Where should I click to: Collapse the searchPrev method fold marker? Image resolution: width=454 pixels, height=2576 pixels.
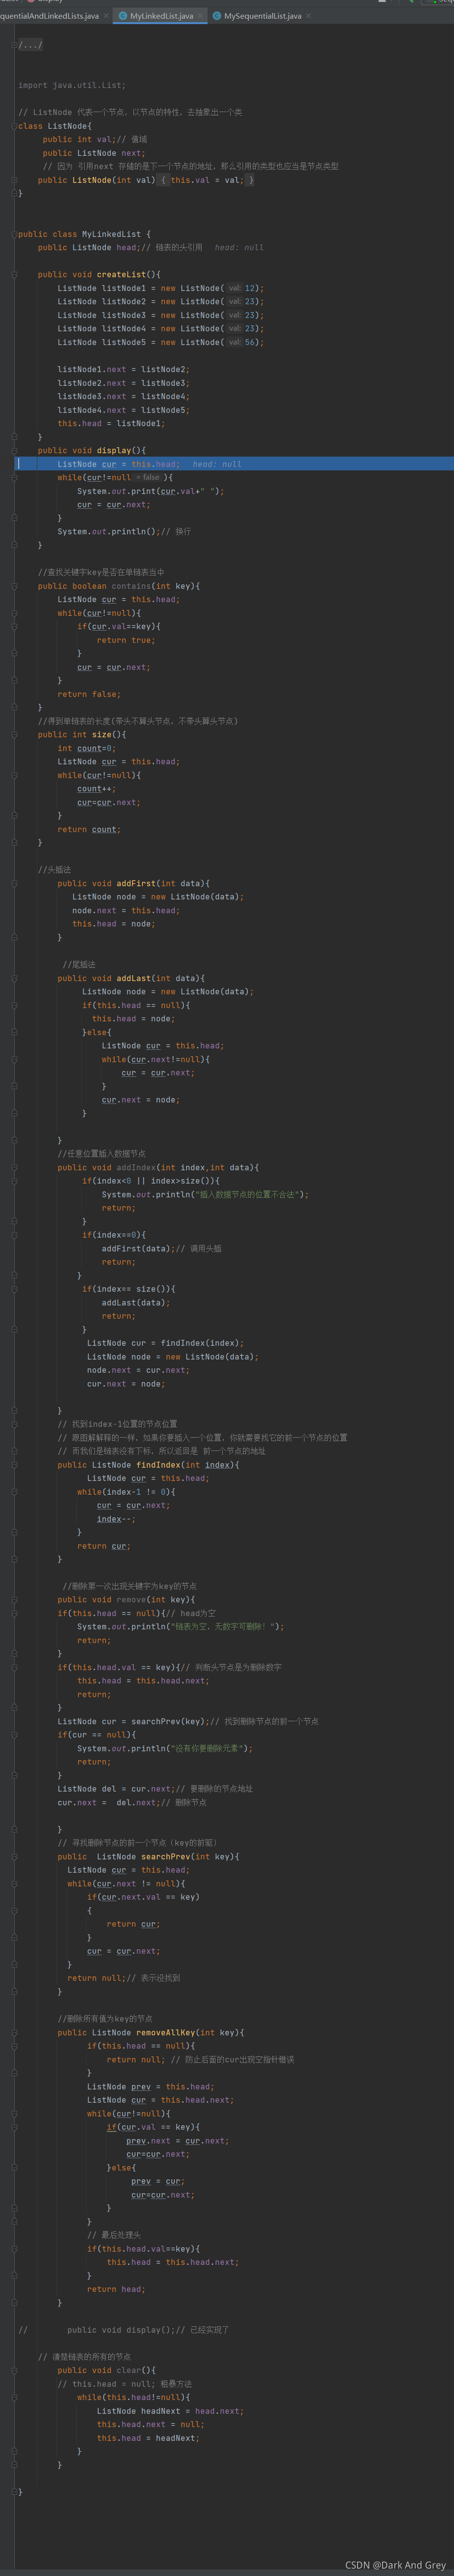tap(15, 1856)
